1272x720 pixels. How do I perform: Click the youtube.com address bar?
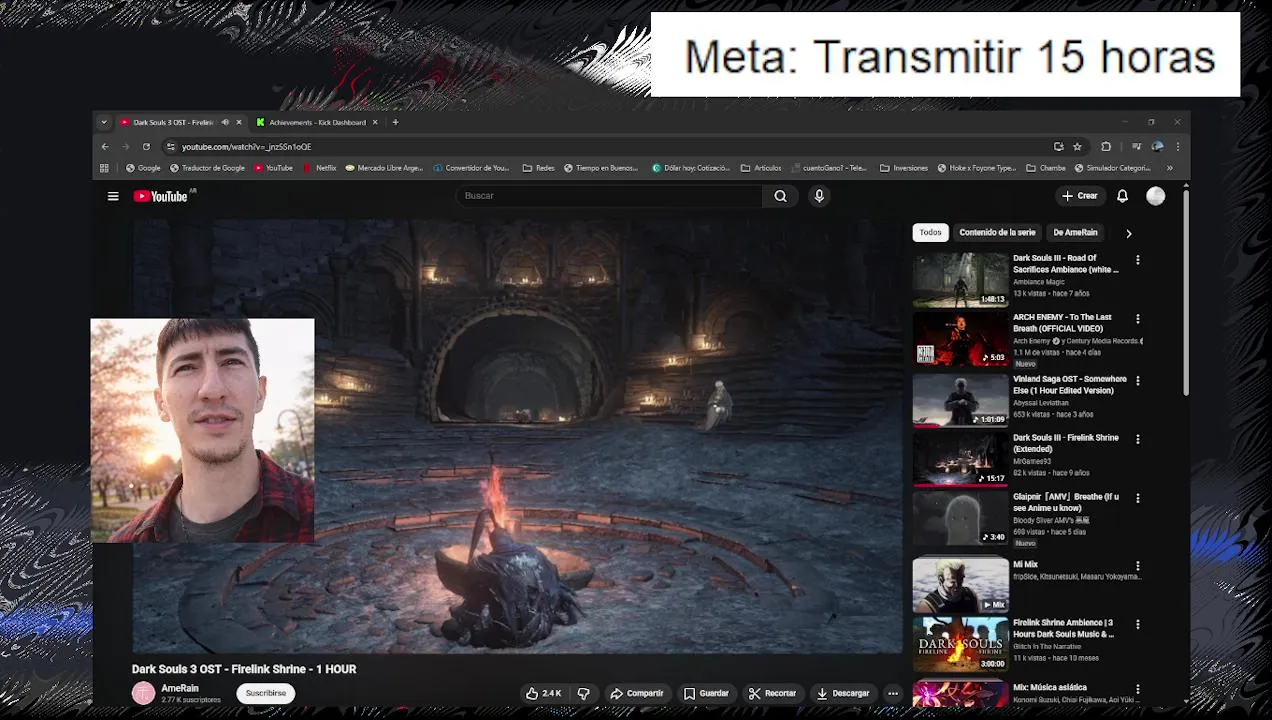pos(610,146)
